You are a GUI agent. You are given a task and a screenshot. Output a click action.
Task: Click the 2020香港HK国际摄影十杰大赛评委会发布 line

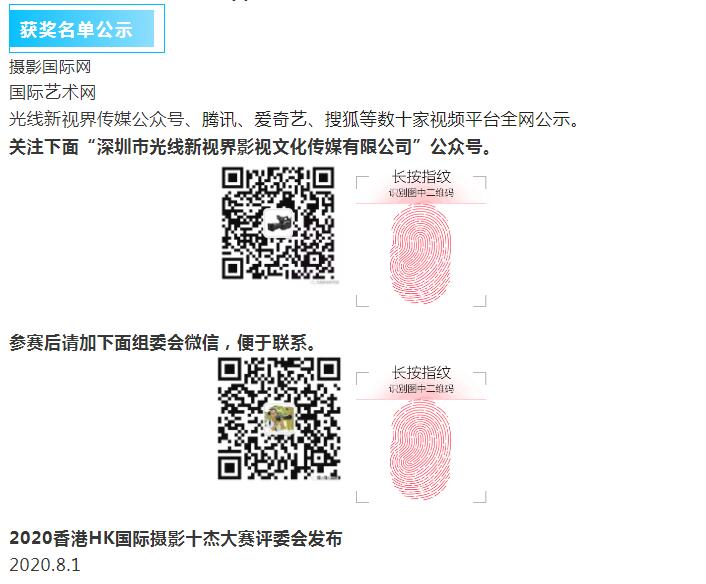176,538
